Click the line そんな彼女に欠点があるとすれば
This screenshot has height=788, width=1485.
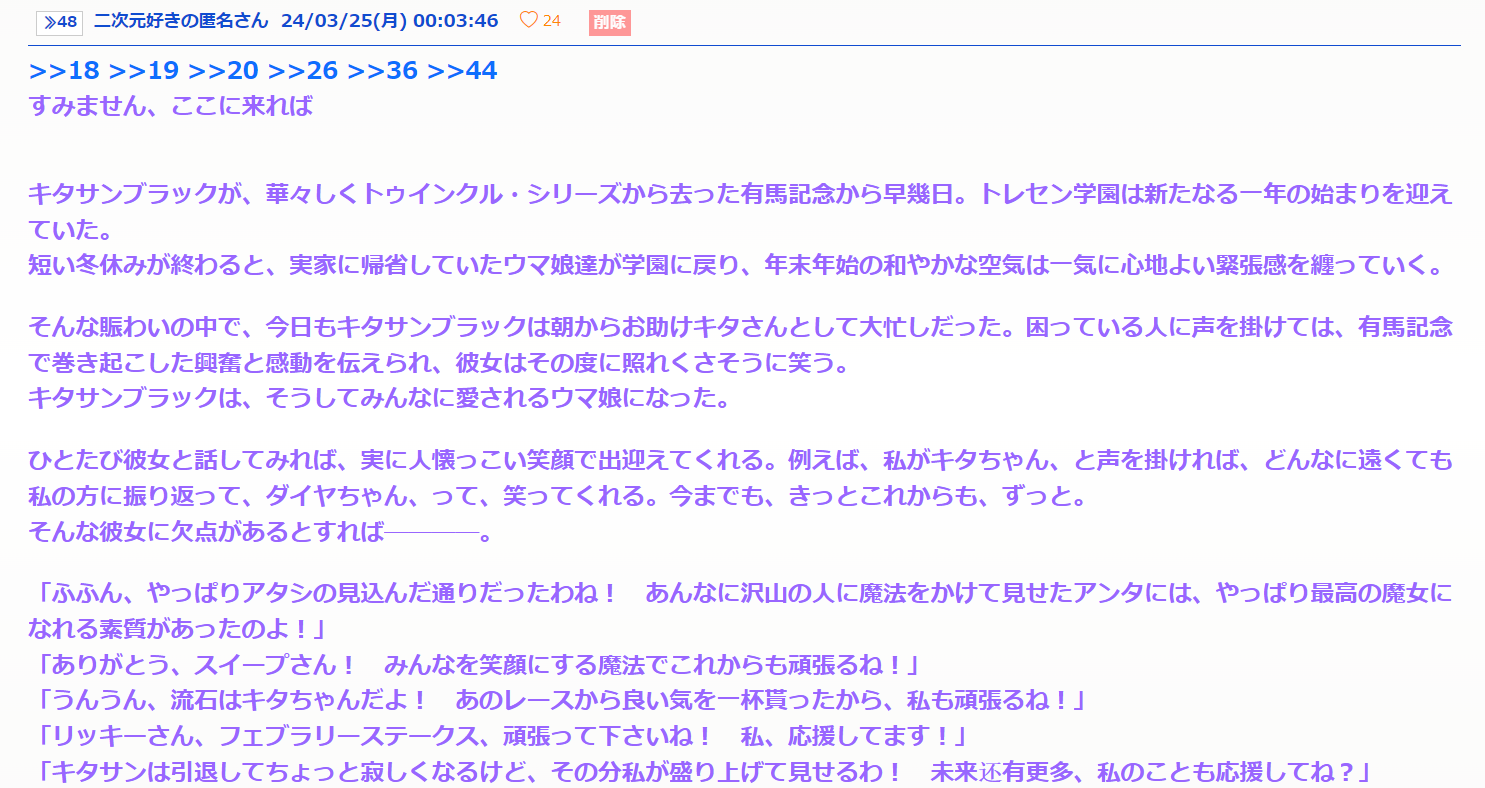[x=260, y=531]
